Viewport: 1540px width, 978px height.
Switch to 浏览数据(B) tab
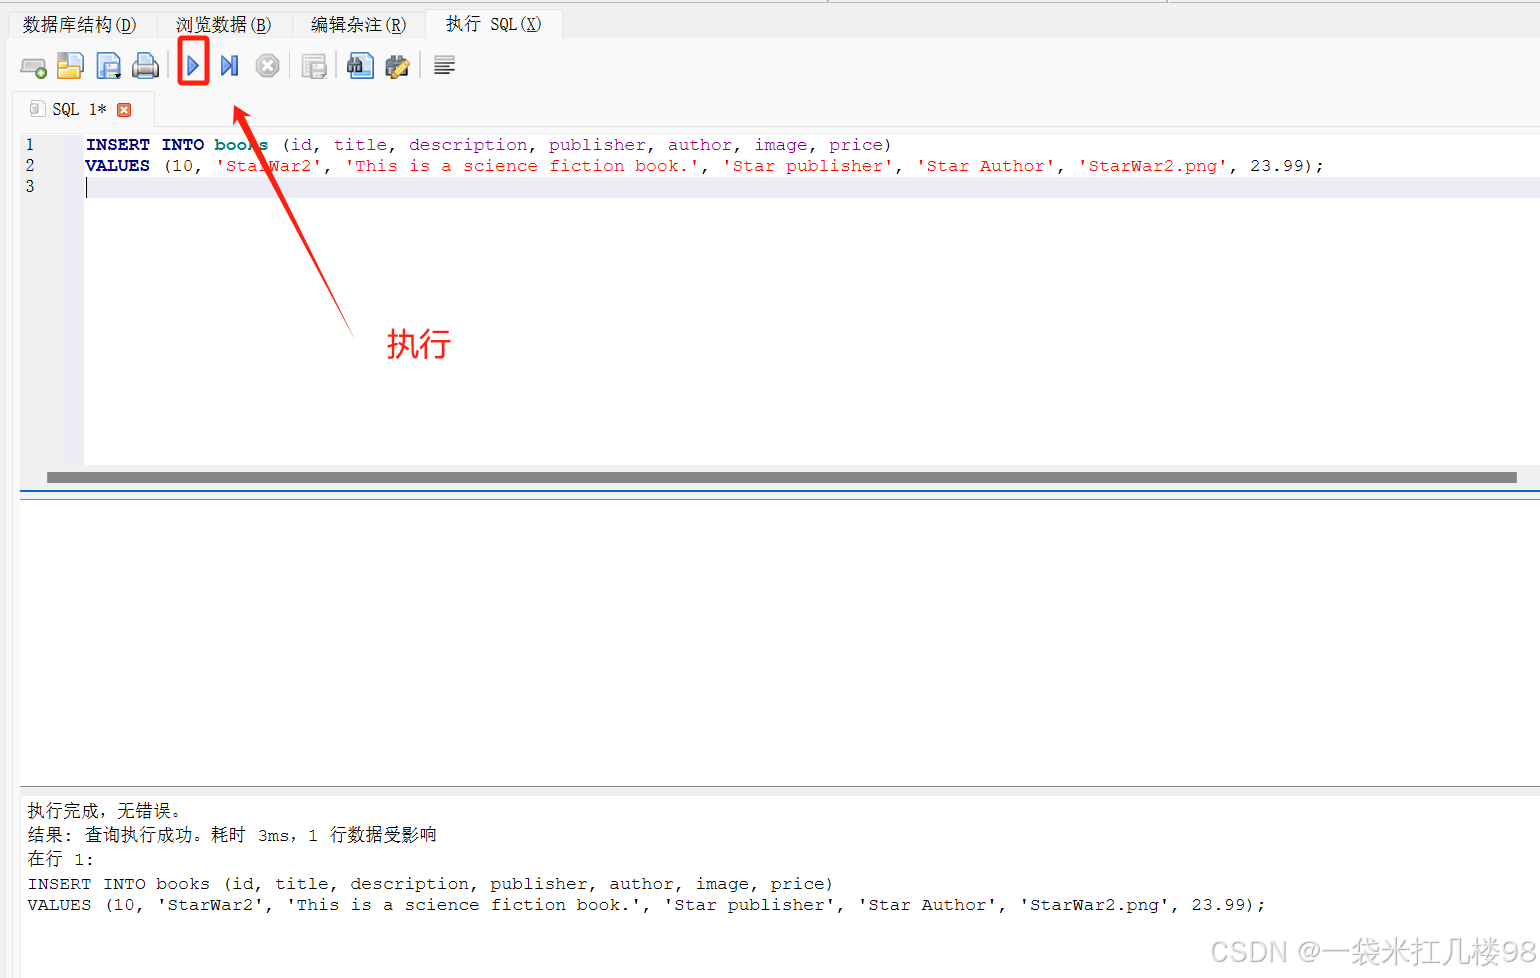(223, 24)
